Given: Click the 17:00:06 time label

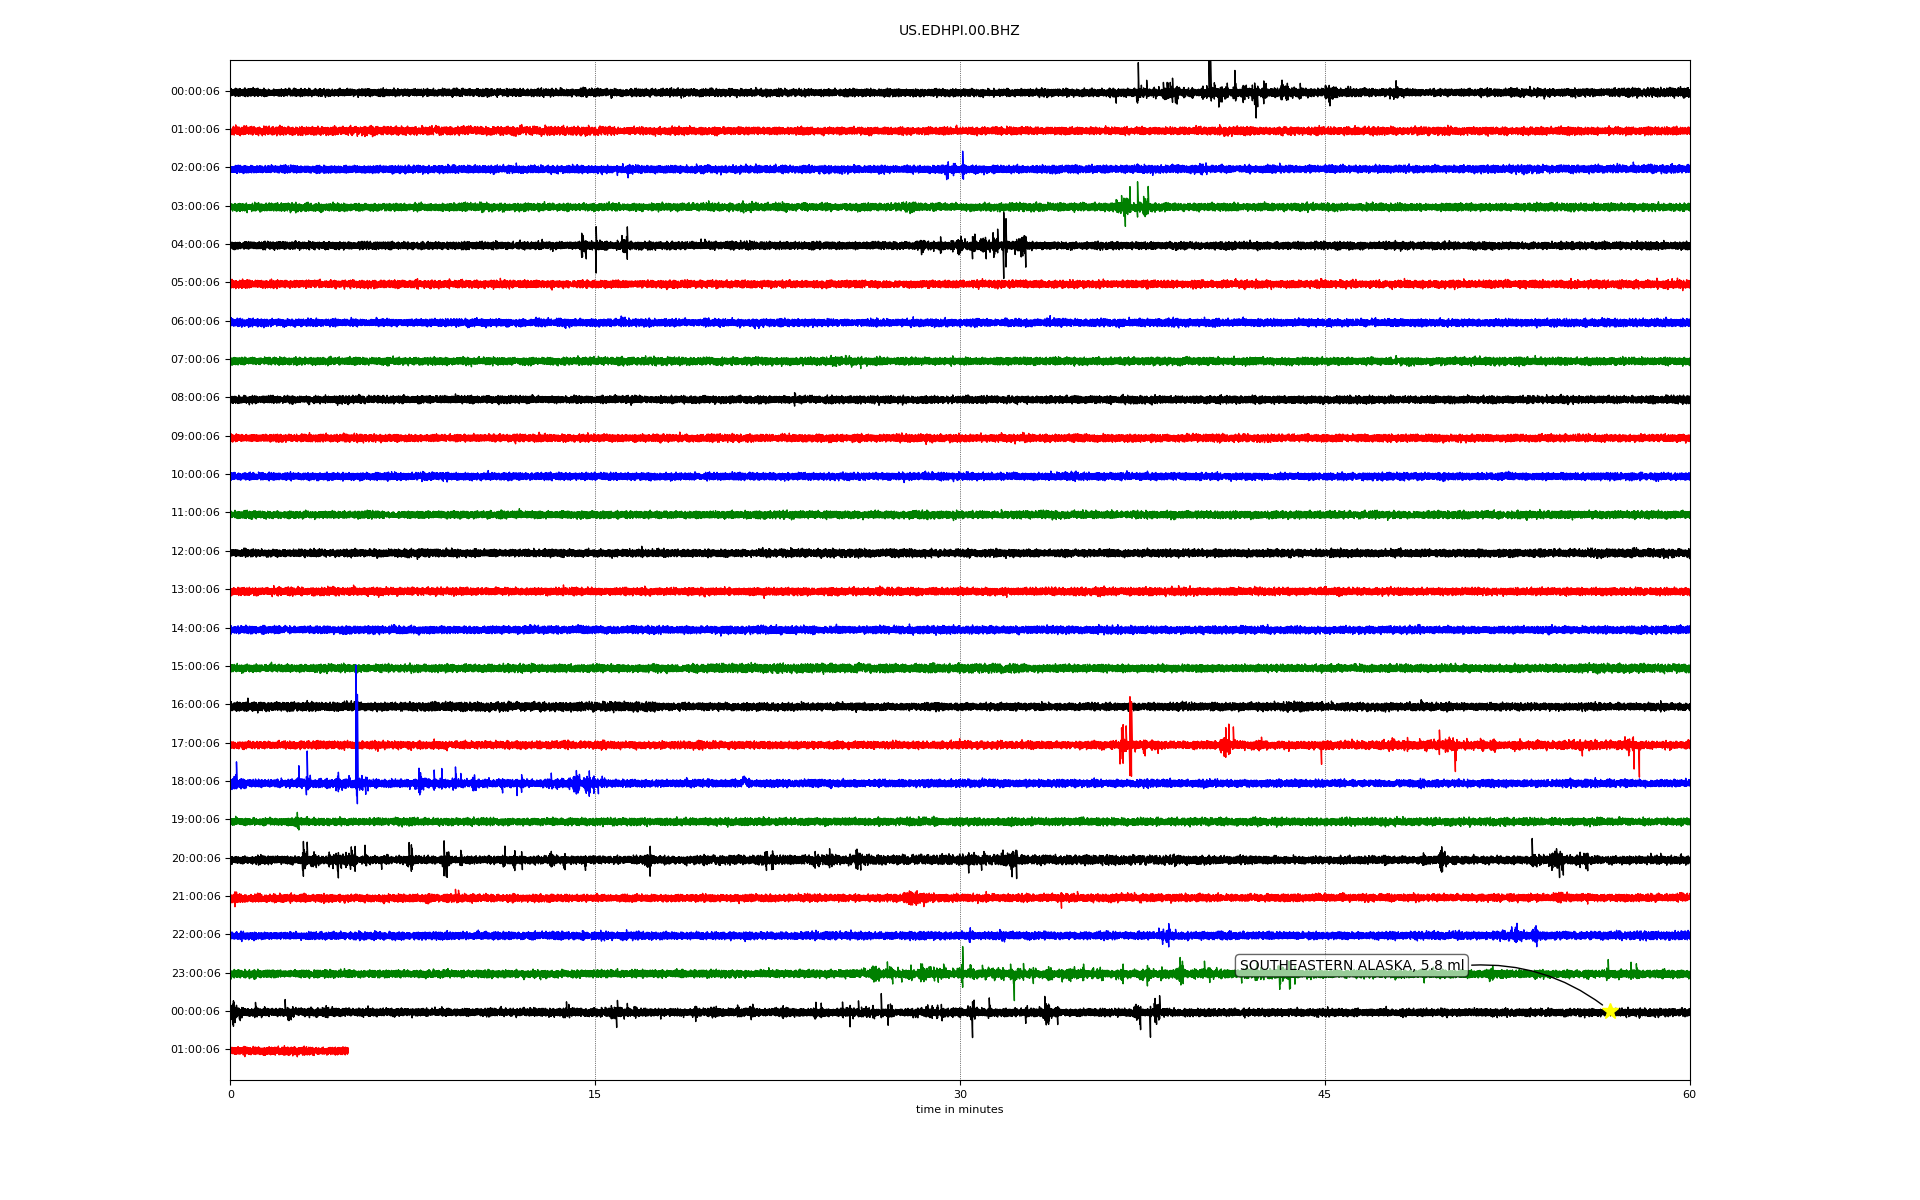Looking at the screenshot, I should tap(195, 744).
